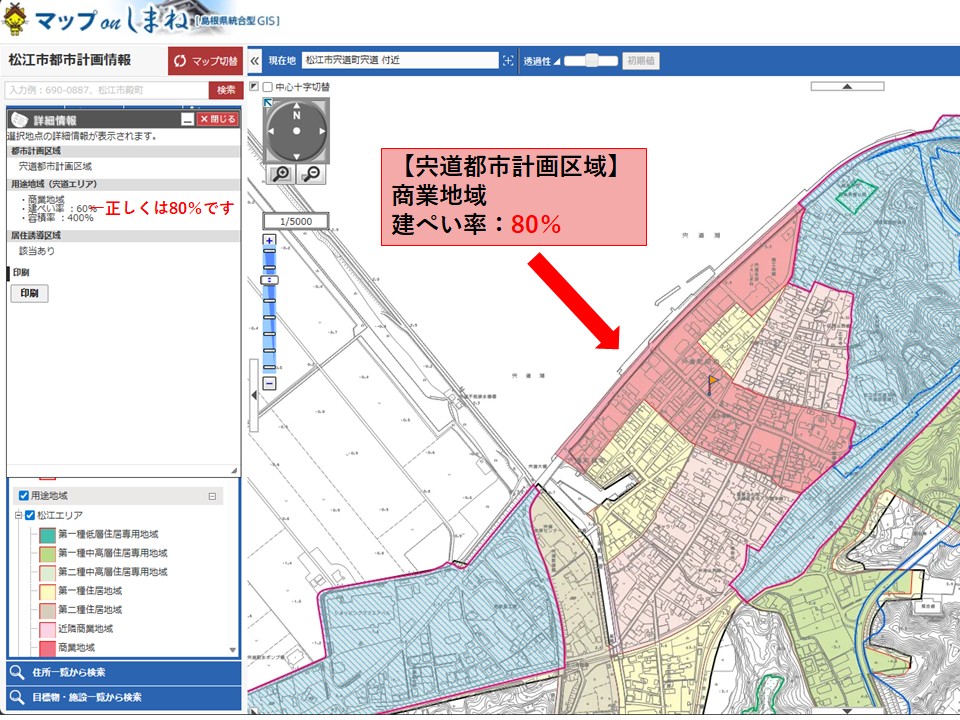The width and height of the screenshot is (960, 720).
Task: Open 目標物・施設一覧から検索 landmark search
Action: pyautogui.click(x=124, y=697)
